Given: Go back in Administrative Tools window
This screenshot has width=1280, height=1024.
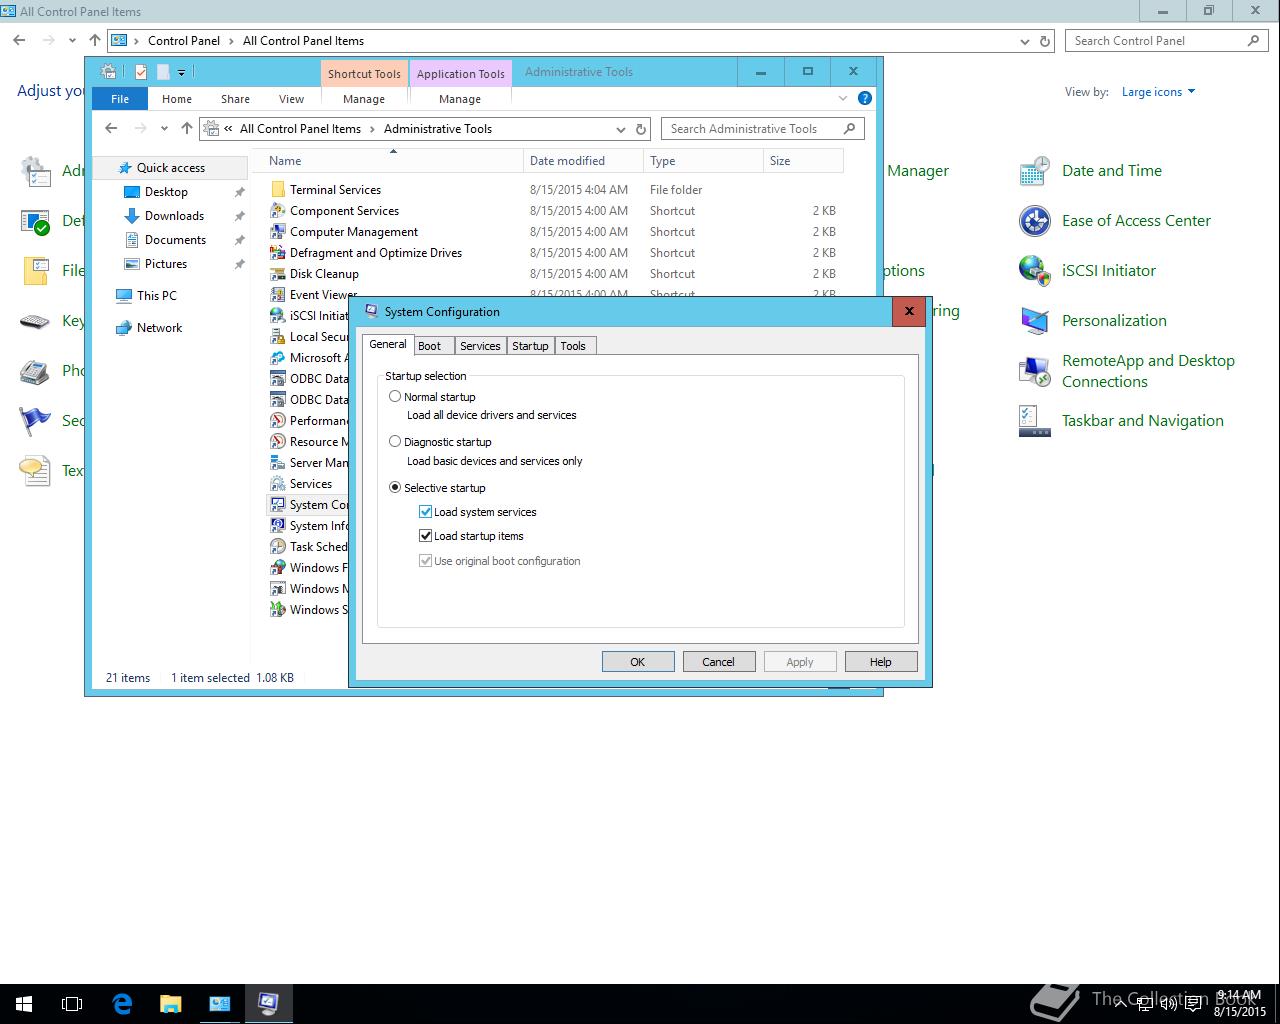Looking at the screenshot, I should coord(111,129).
